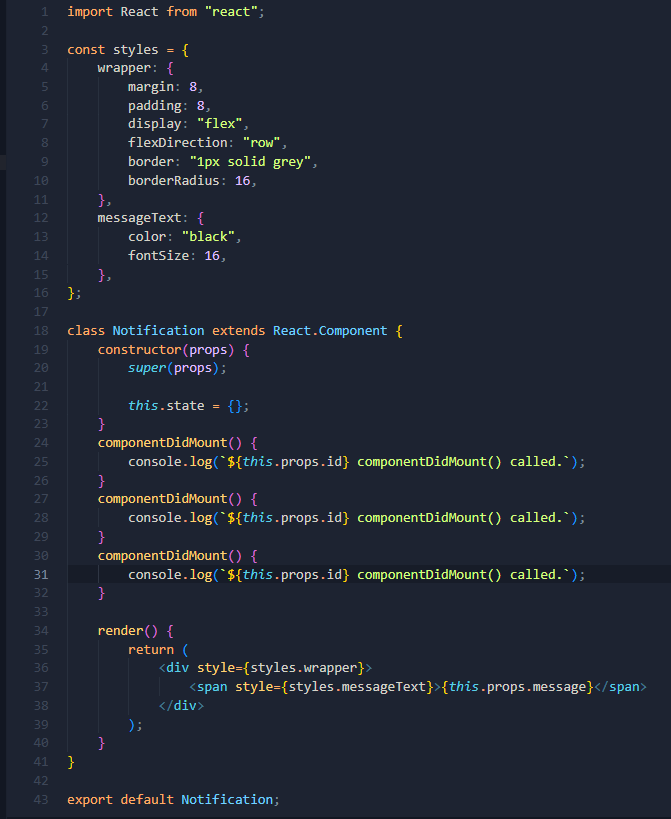Click the "margin" property name

(x=151, y=87)
